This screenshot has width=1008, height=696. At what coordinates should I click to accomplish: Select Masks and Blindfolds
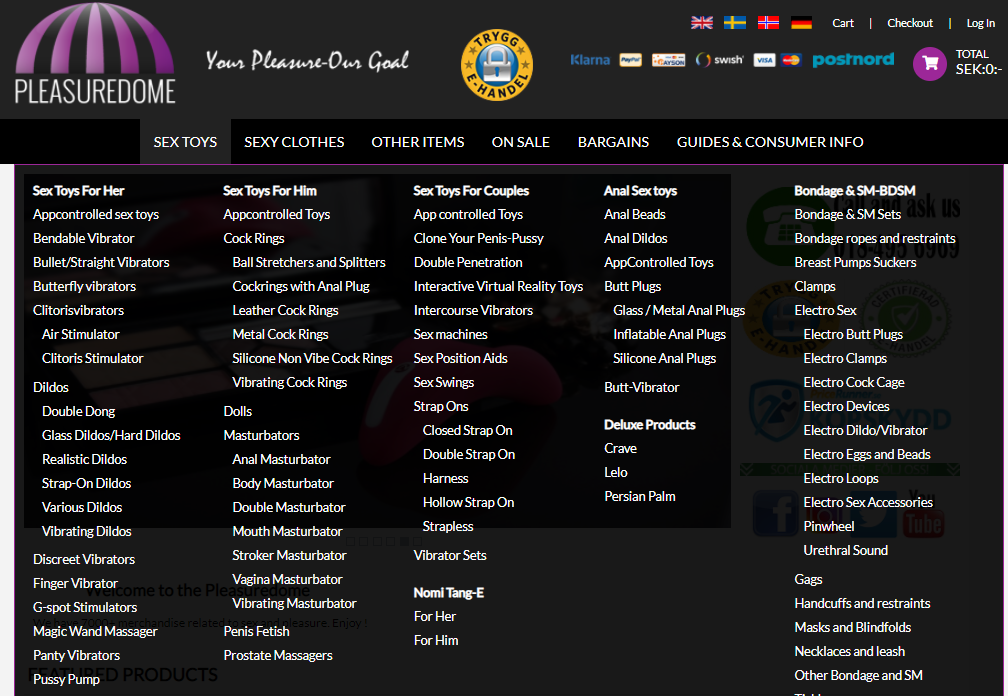click(852, 627)
